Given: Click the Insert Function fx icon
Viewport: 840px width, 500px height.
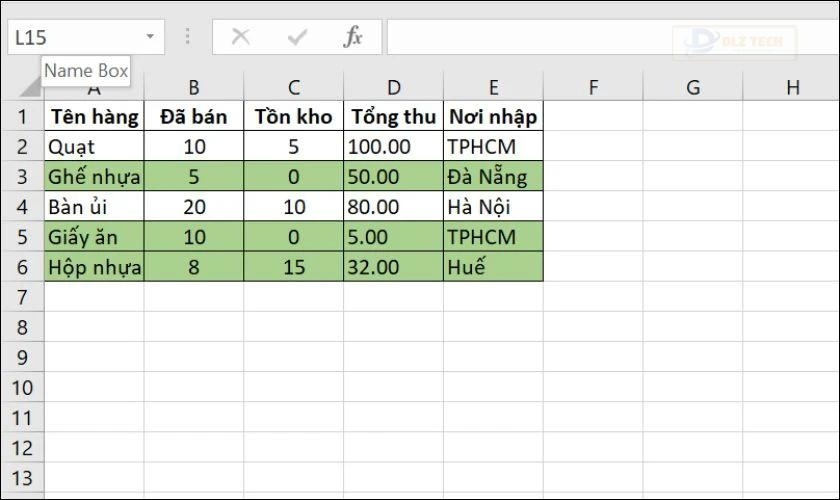Looking at the screenshot, I should click(352, 37).
